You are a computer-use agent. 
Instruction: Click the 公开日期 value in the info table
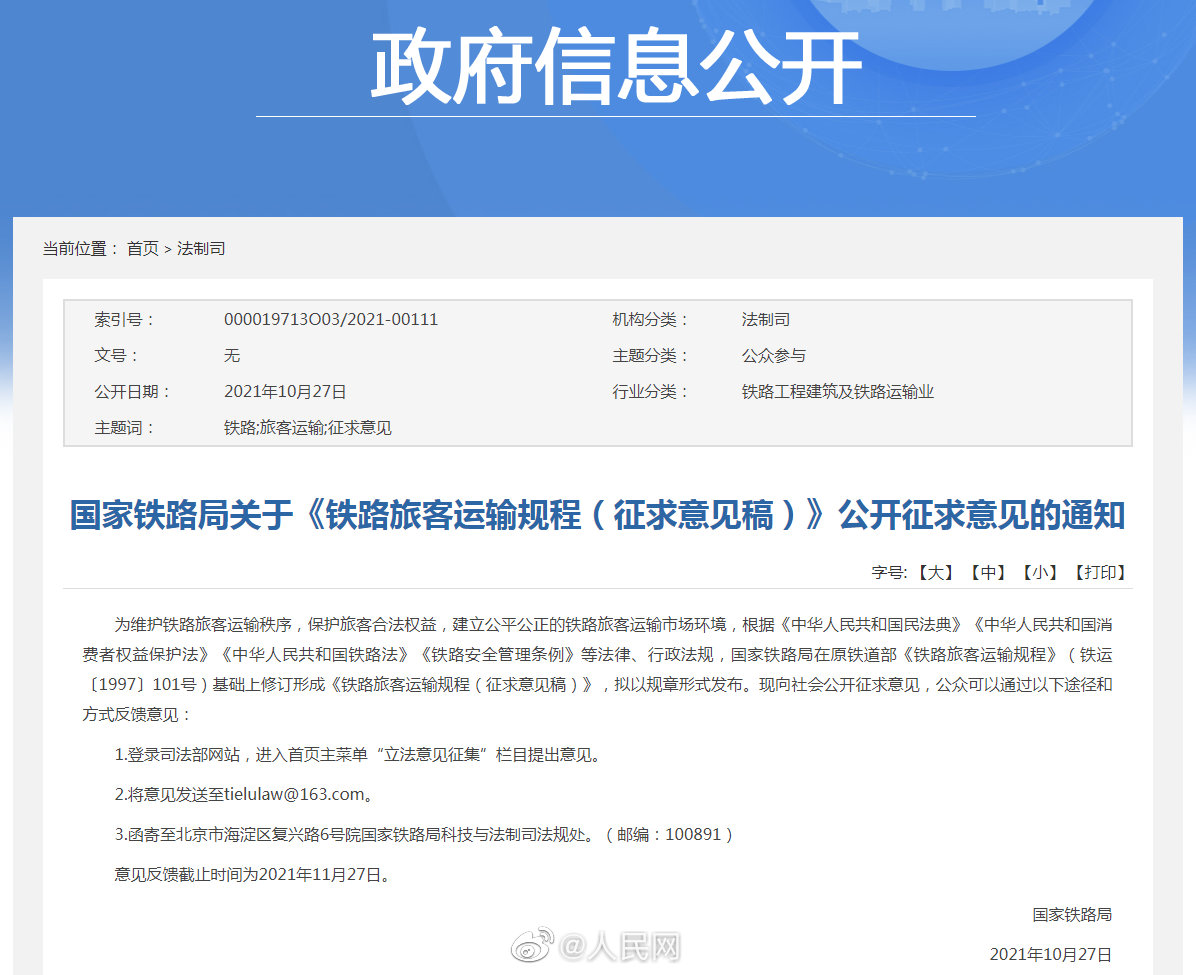pos(285,392)
